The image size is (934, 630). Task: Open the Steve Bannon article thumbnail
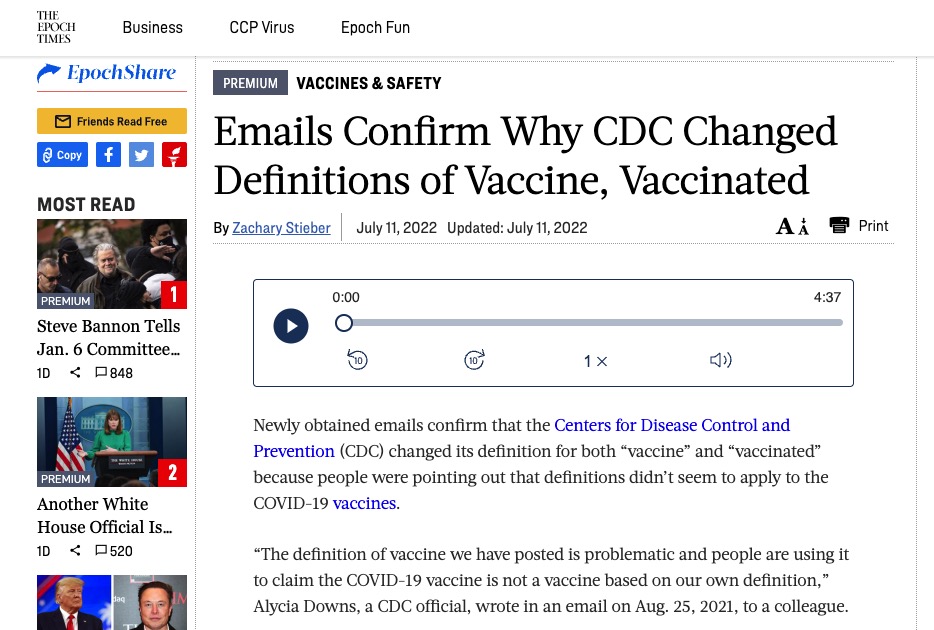pyautogui.click(x=112, y=264)
